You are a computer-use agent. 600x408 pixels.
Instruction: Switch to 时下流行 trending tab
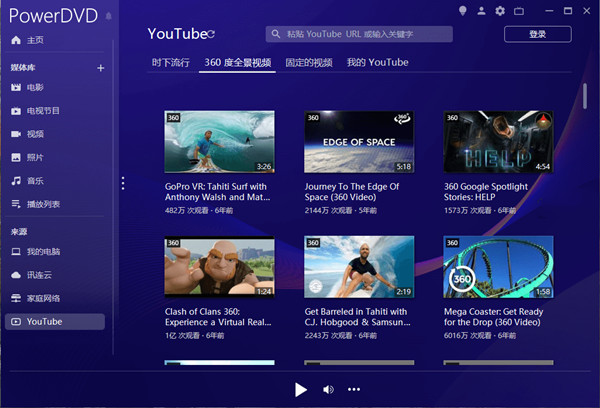170,63
